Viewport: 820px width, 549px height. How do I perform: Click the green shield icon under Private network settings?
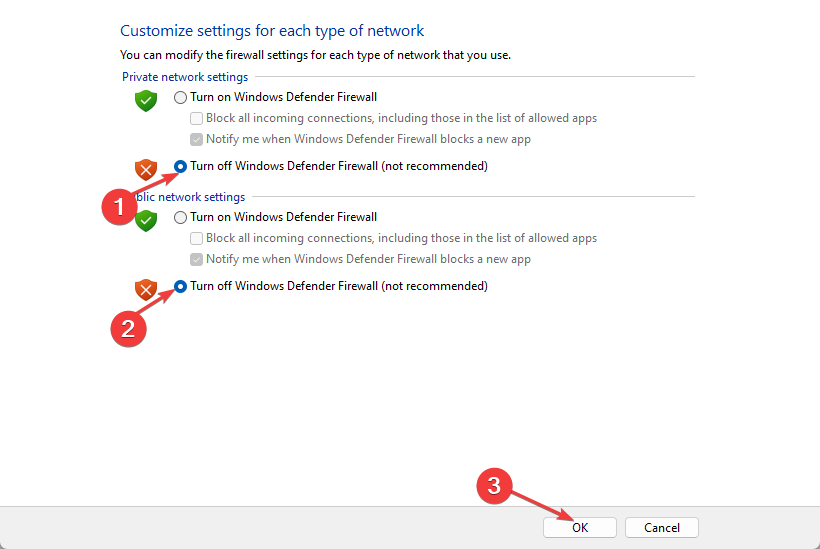coord(147,100)
